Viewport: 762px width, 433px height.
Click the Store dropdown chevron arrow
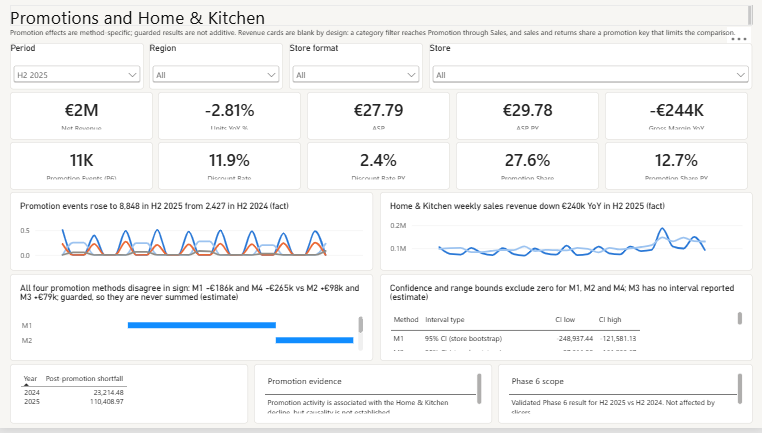(x=741, y=75)
